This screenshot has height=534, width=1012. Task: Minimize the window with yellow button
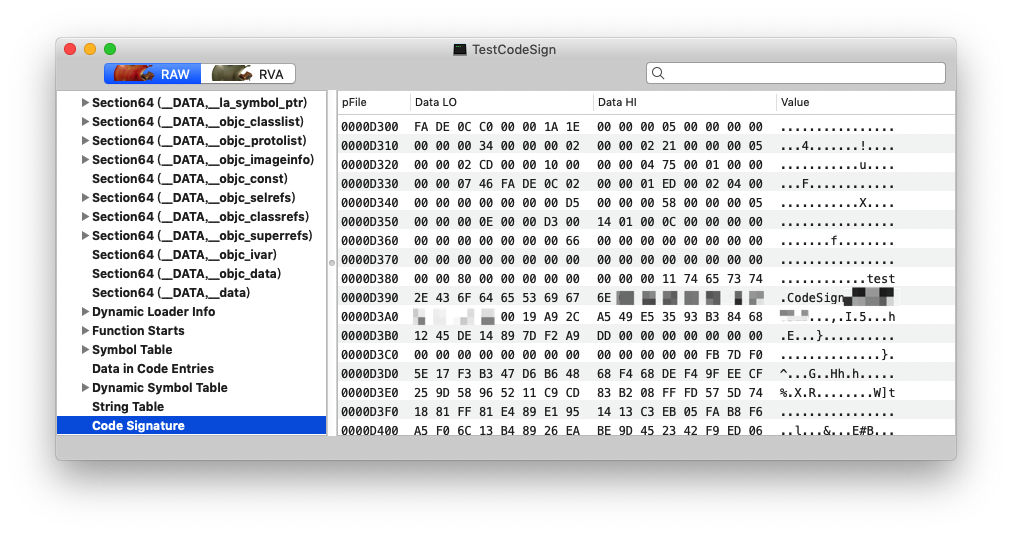click(x=90, y=49)
